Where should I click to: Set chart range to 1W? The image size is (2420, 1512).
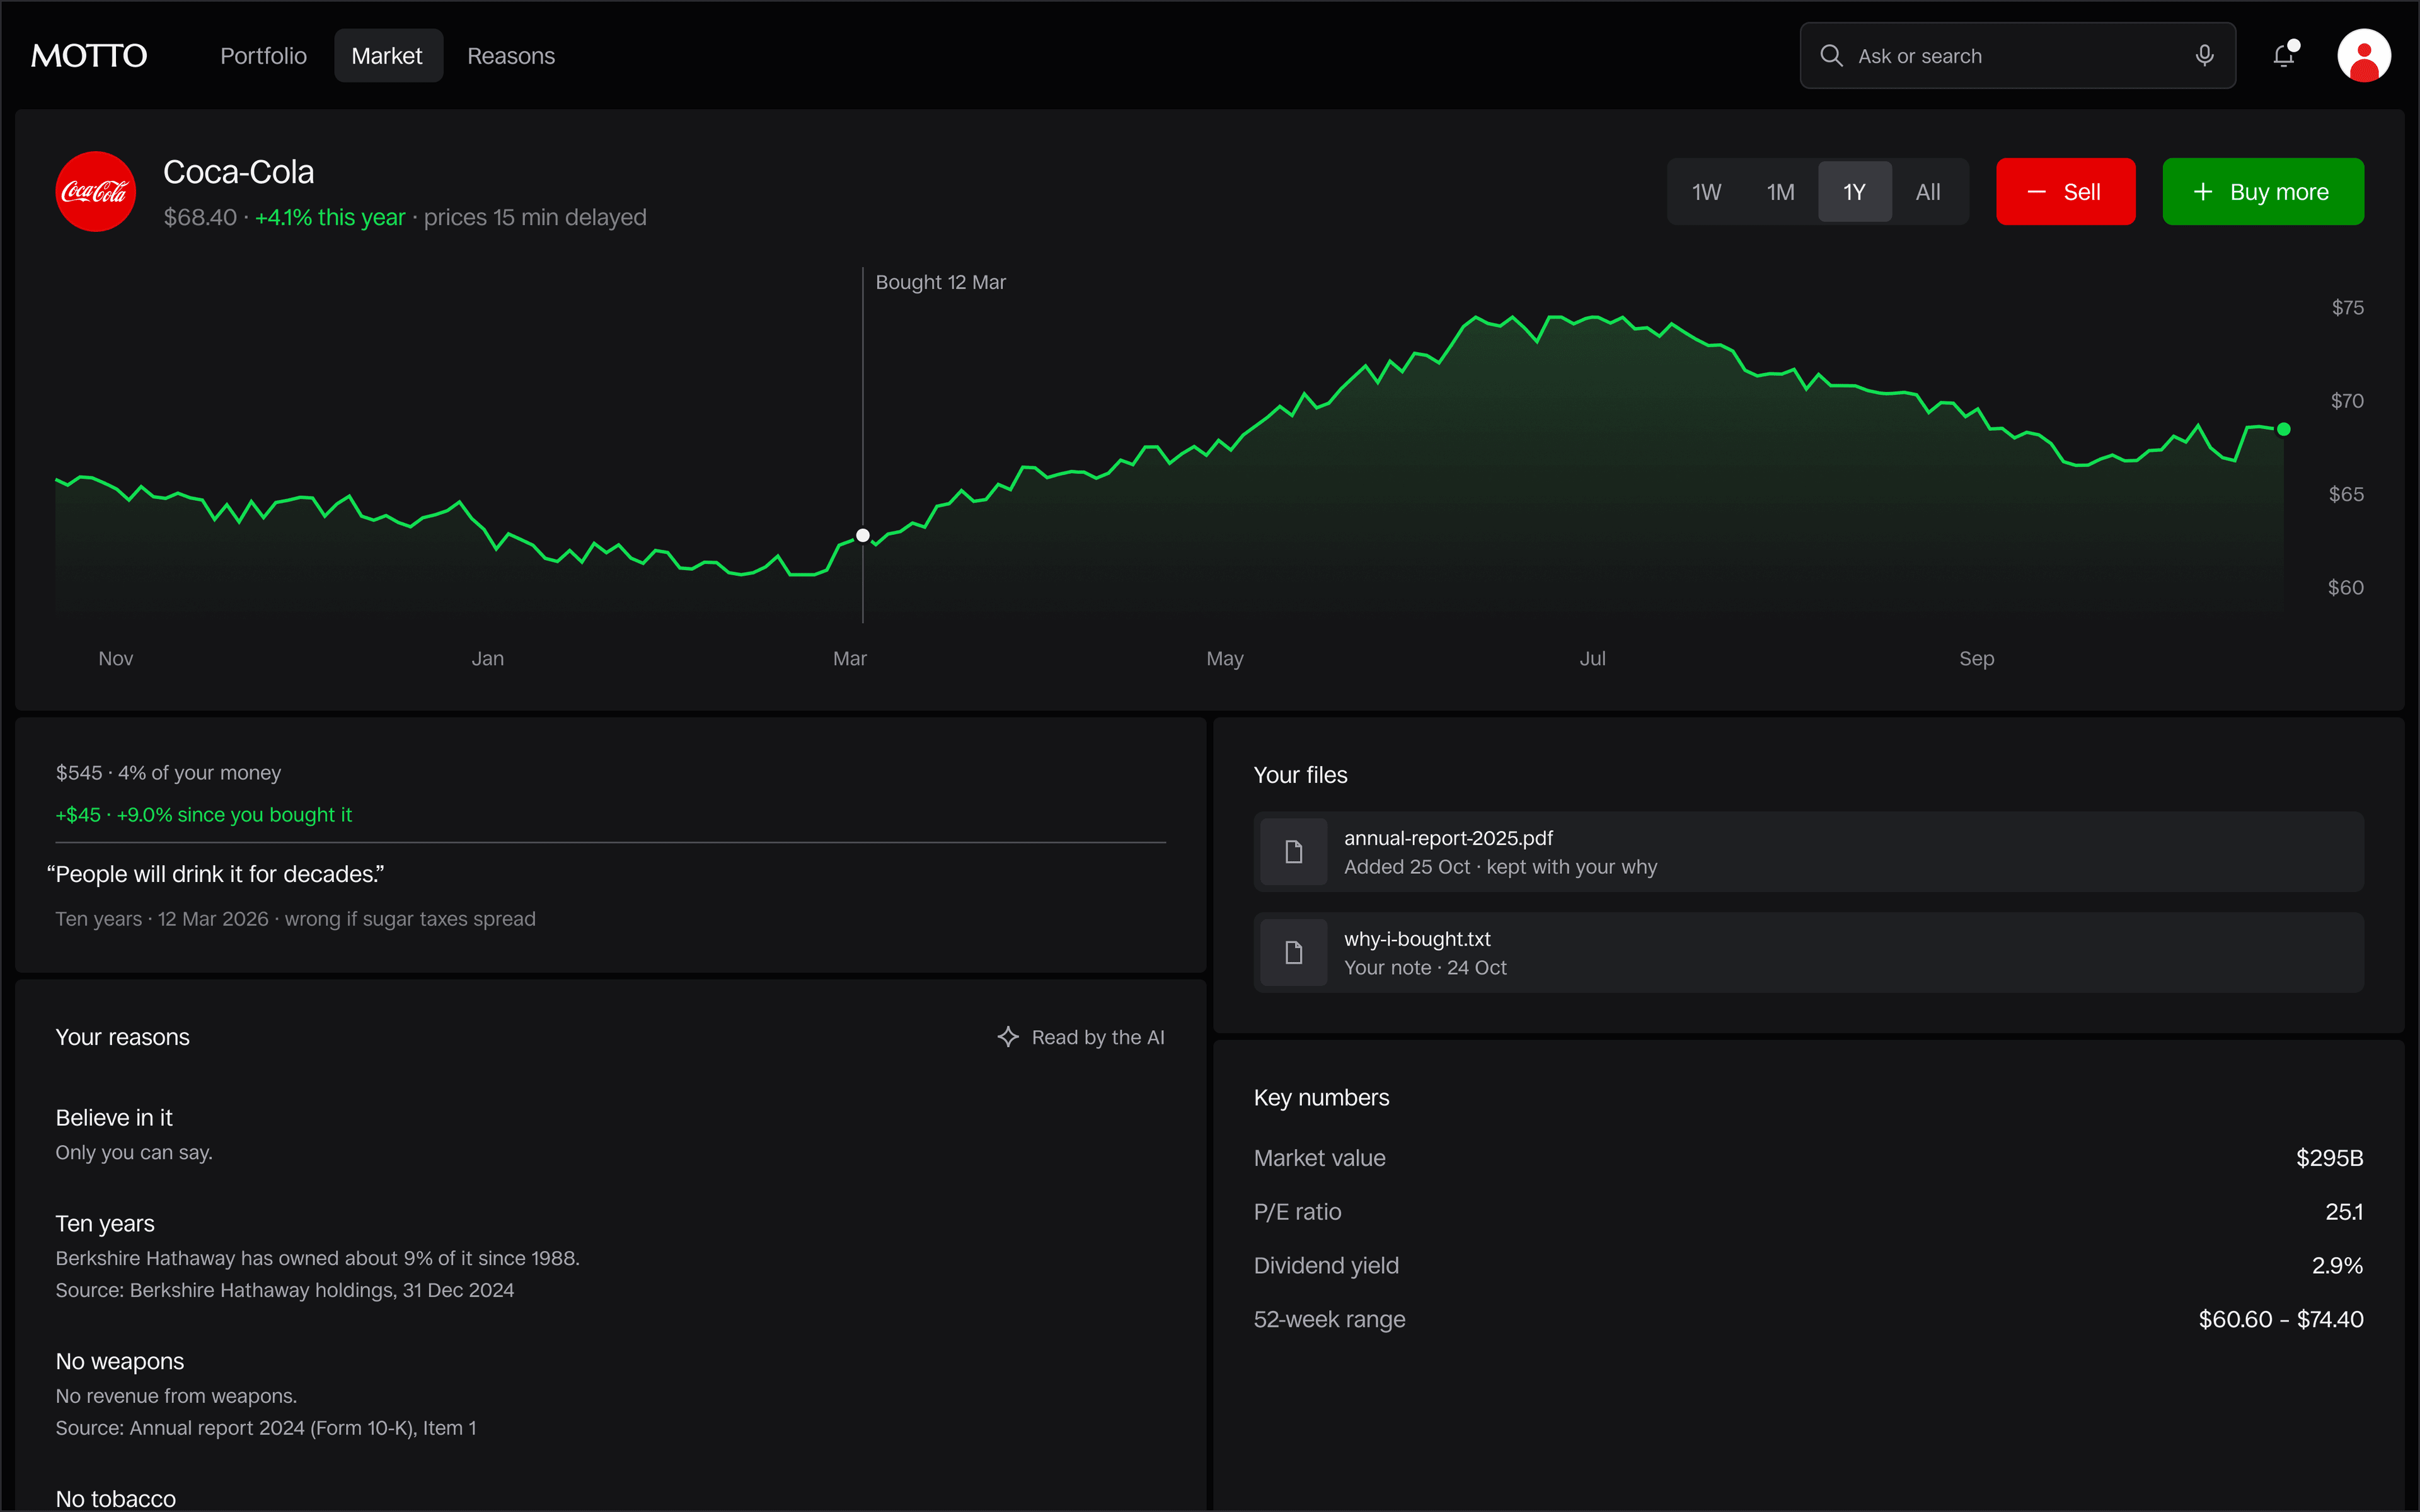[1707, 192]
